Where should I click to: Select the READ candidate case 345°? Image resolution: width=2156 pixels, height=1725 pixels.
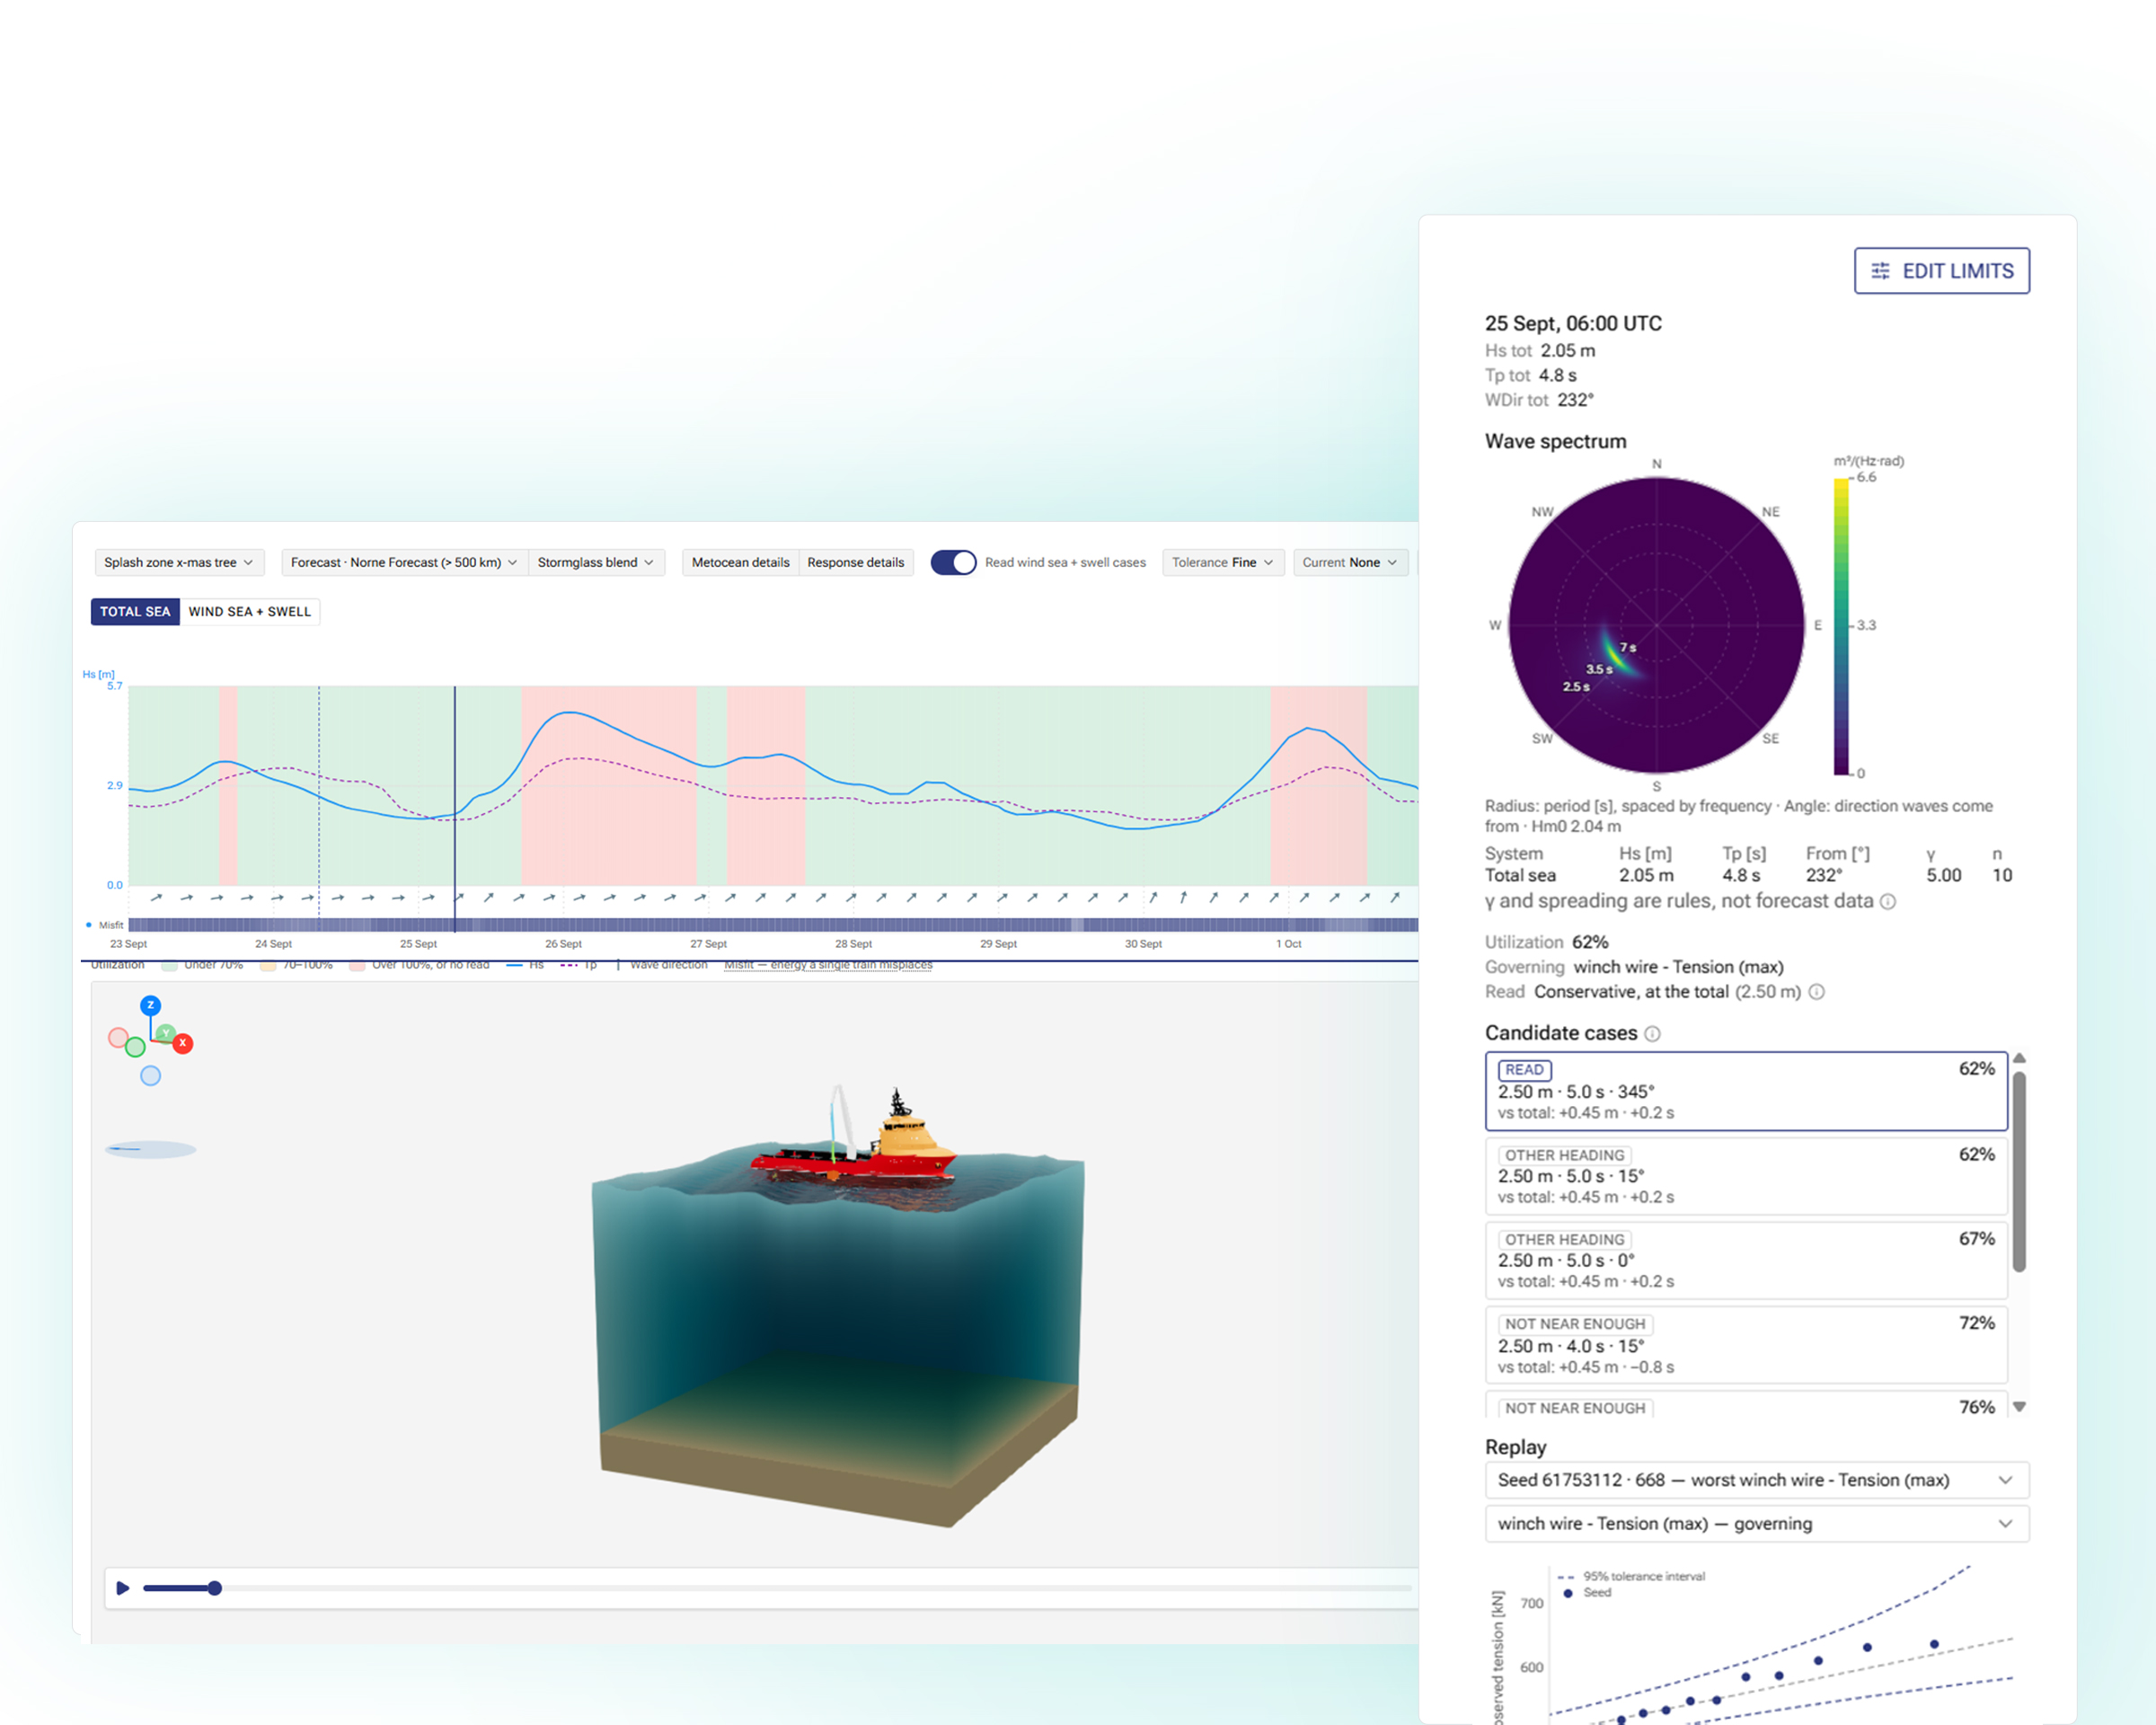pyautogui.click(x=1746, y=1091)
